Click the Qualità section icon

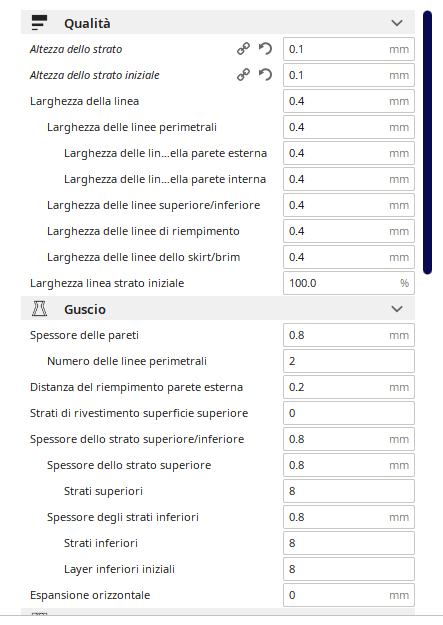click(x=39, y=23)
